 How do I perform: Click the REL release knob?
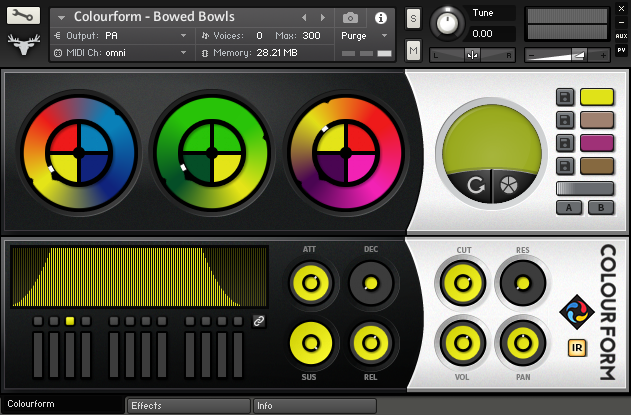[371, 343]
